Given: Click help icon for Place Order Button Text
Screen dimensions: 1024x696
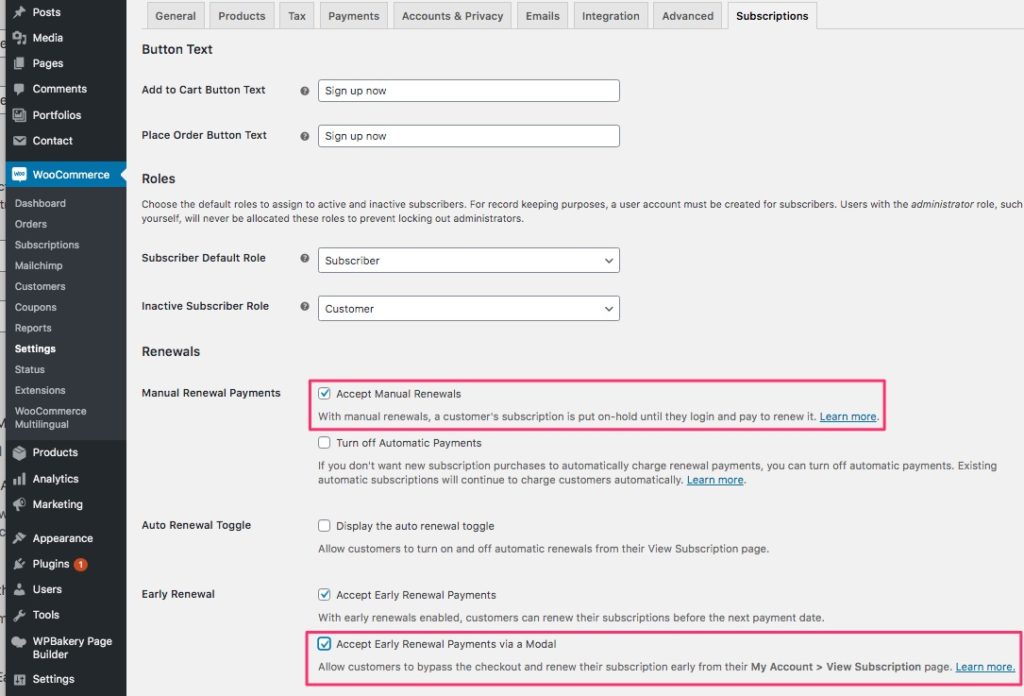Looking at the screenshot, I should click(x=304, y=136).
